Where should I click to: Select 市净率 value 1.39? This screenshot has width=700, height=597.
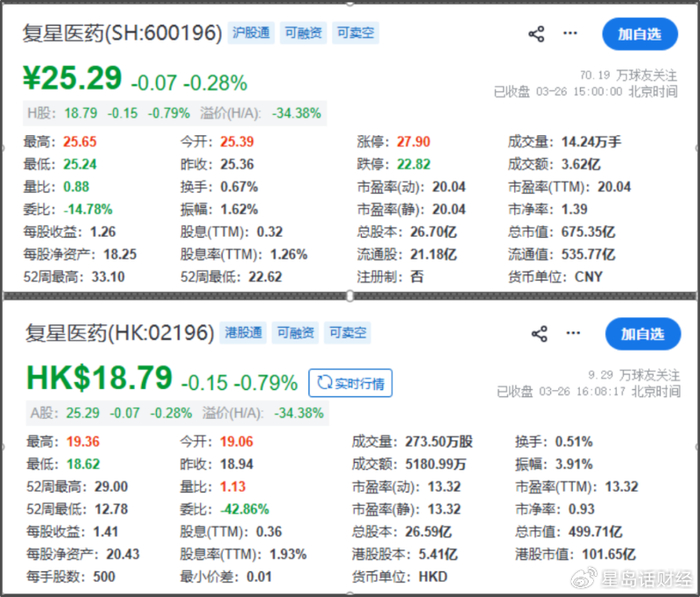[574, 209]
